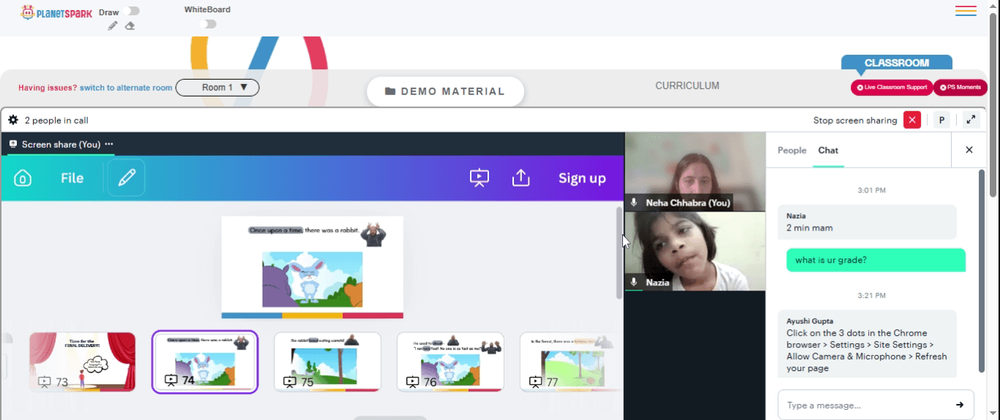Toggle the Draw switch

[x=133, y=11]
